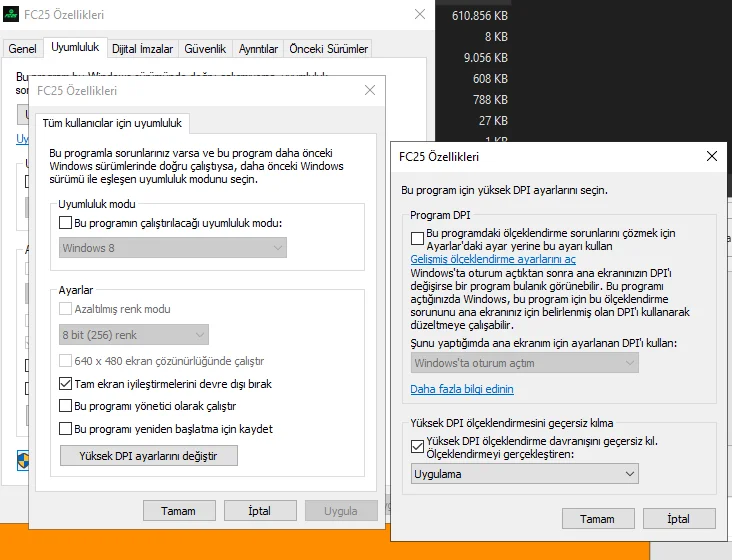Viewport: 732px width, 560px height.
Task: Select the Tüm kullanıcılar için uyumluluk tab
Action: click(x=112, y=123)
